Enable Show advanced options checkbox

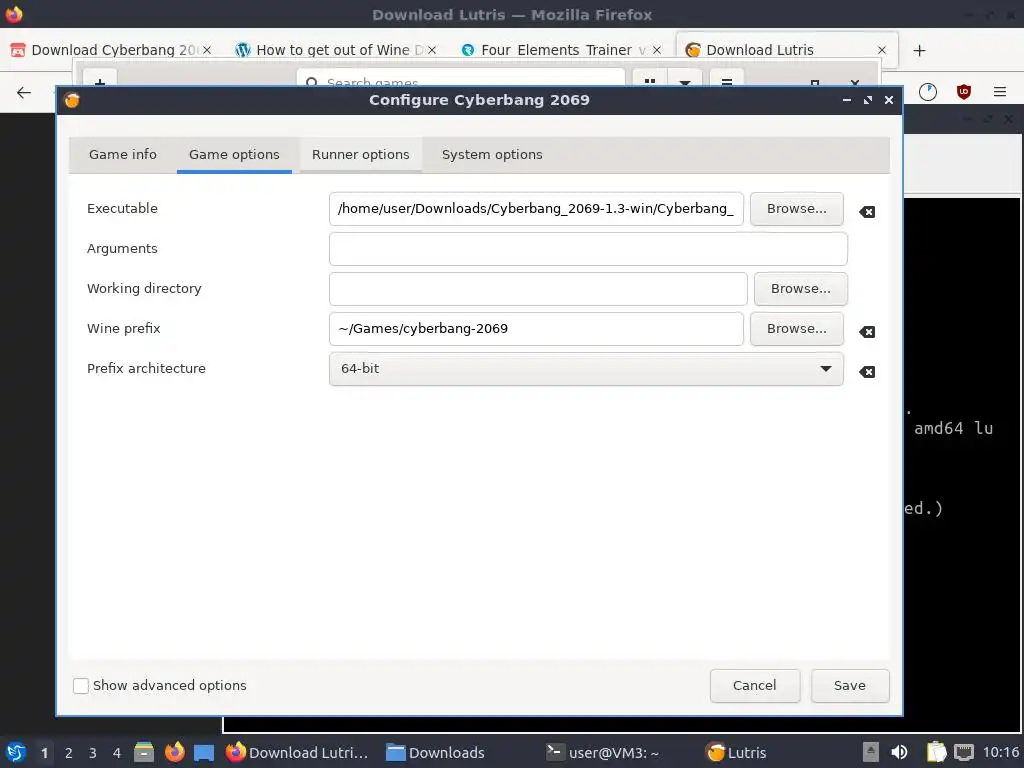tap(81, 686)
